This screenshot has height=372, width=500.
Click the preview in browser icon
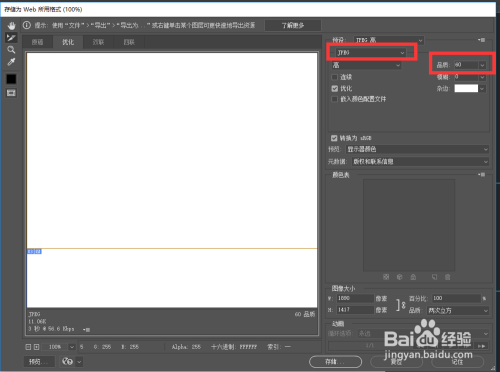pos(67,361)
